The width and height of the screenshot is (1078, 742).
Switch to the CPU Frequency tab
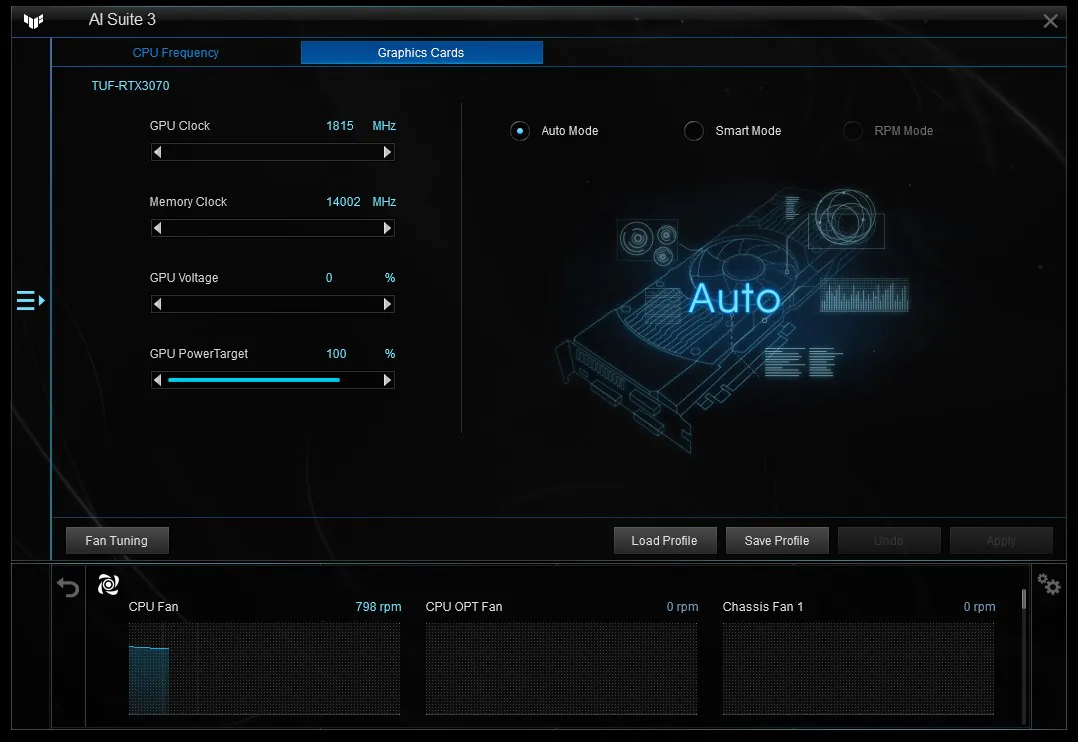[x=175, y=53]
